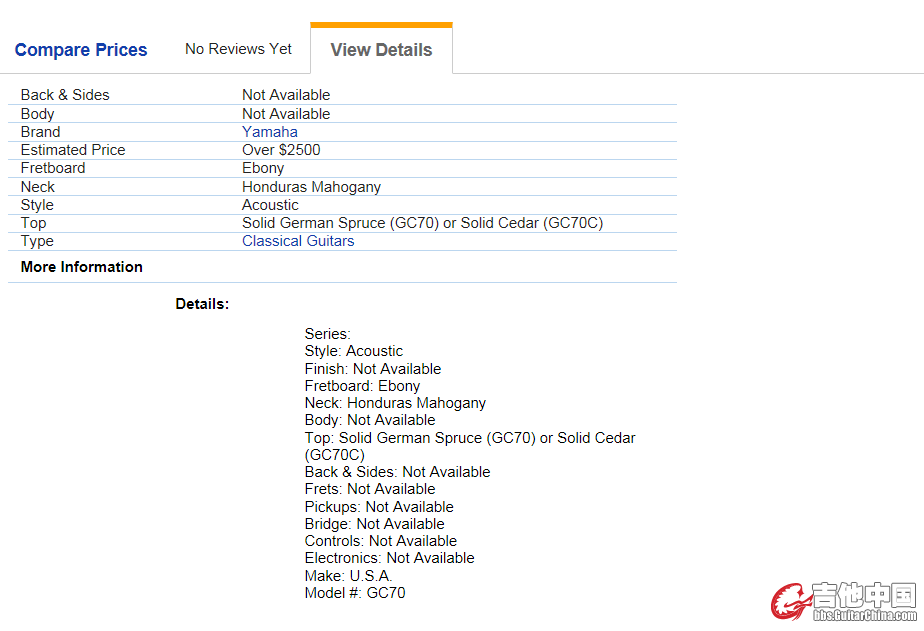Viewport: 924px width, 631px height.
Task: Select the "Finish: Not Available" line
Action: pyautogui.click(x=373, y=369)
